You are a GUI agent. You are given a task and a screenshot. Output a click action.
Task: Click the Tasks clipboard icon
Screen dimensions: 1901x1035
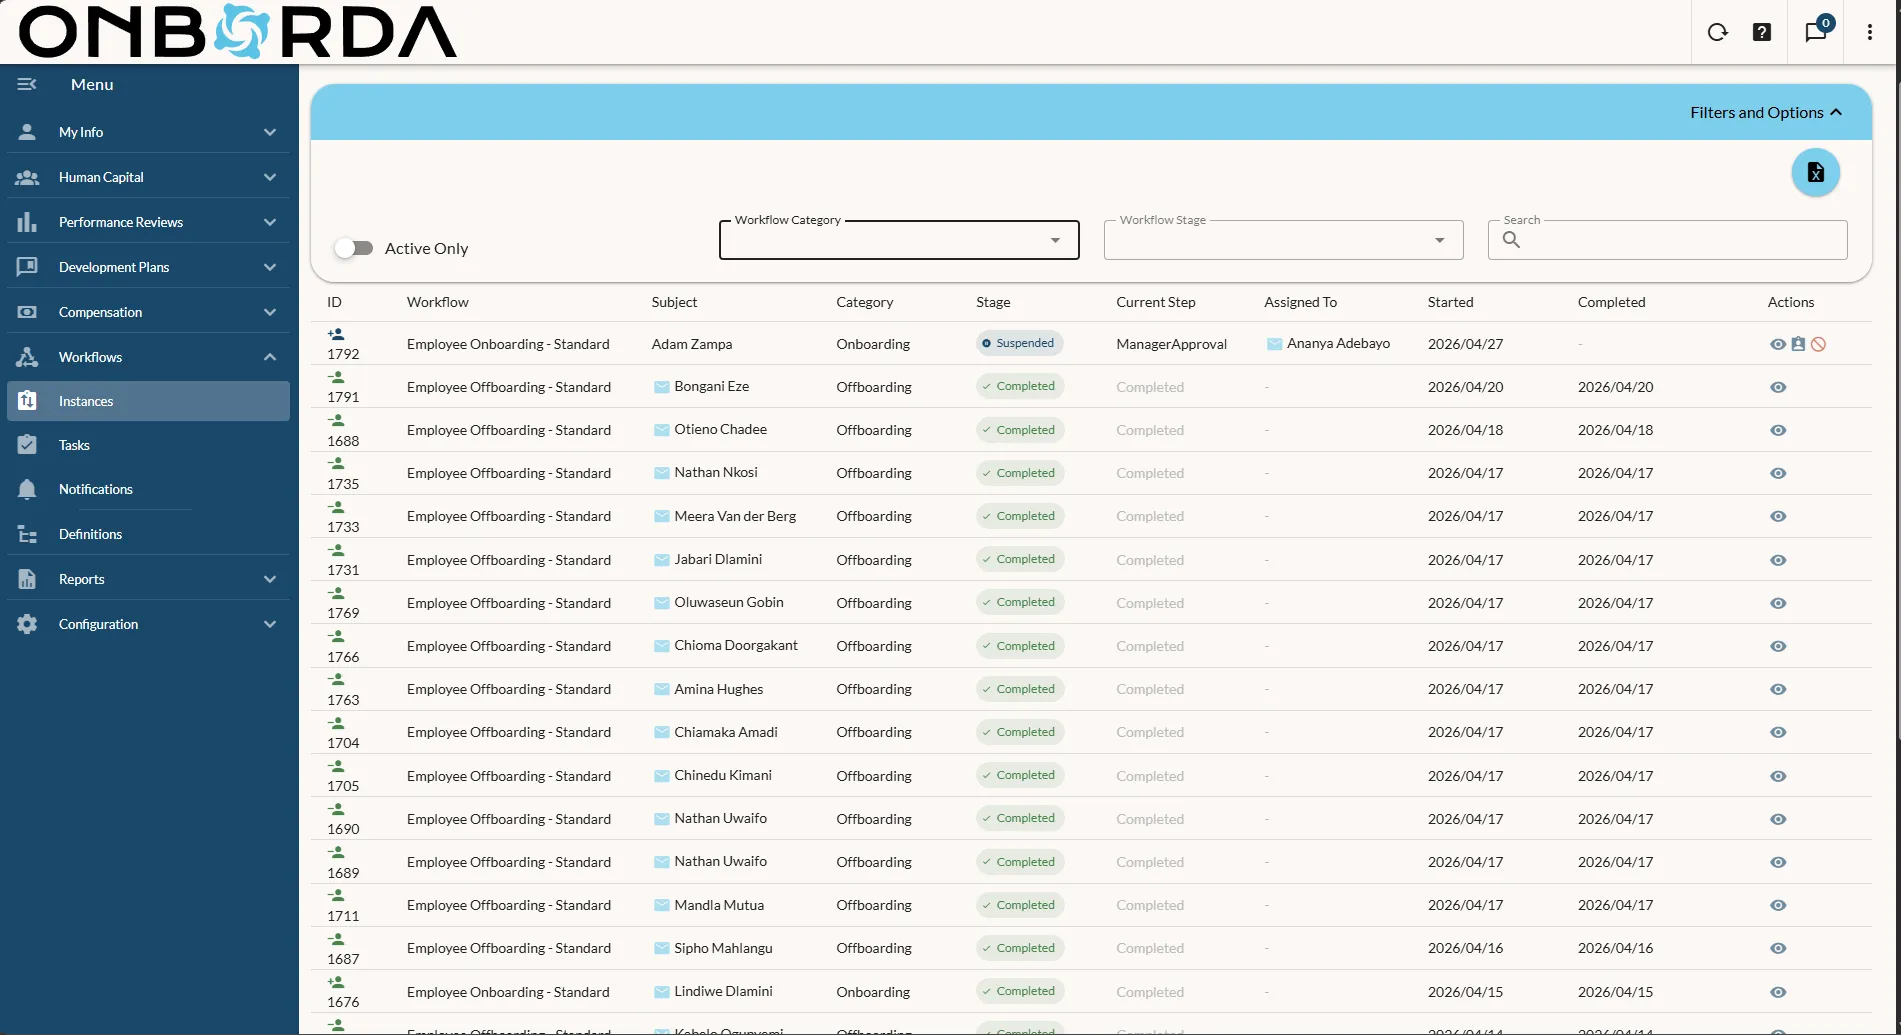(27, 445)
